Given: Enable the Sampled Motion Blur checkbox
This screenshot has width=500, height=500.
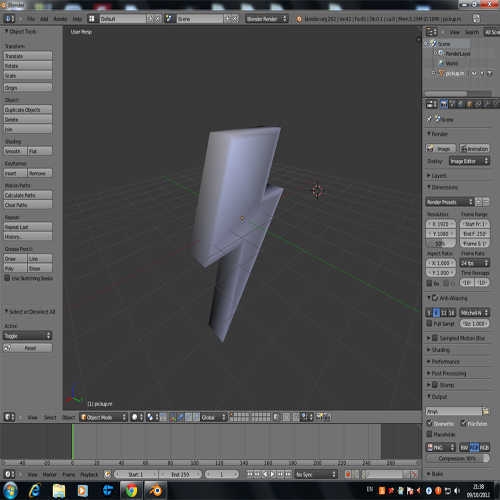Looking at the screenshot, I should tap(435, 338).
